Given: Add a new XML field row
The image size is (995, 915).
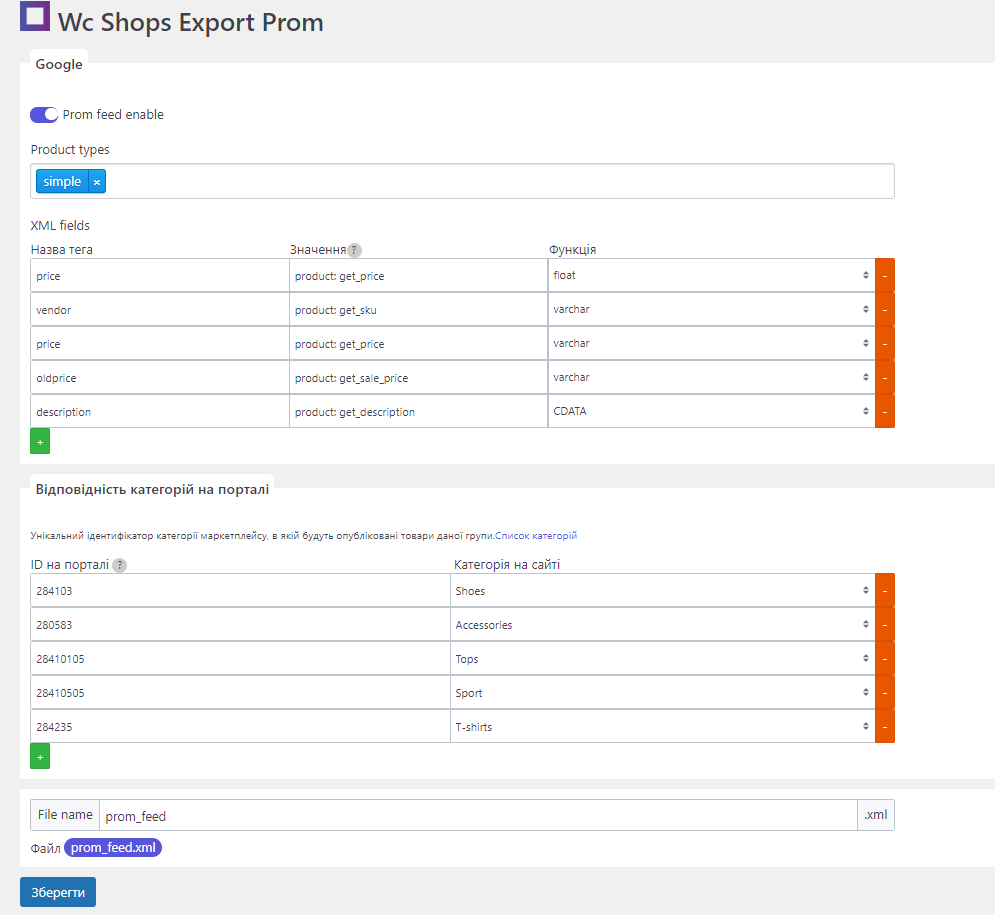Looking at the screenshot, I should 40,442.
